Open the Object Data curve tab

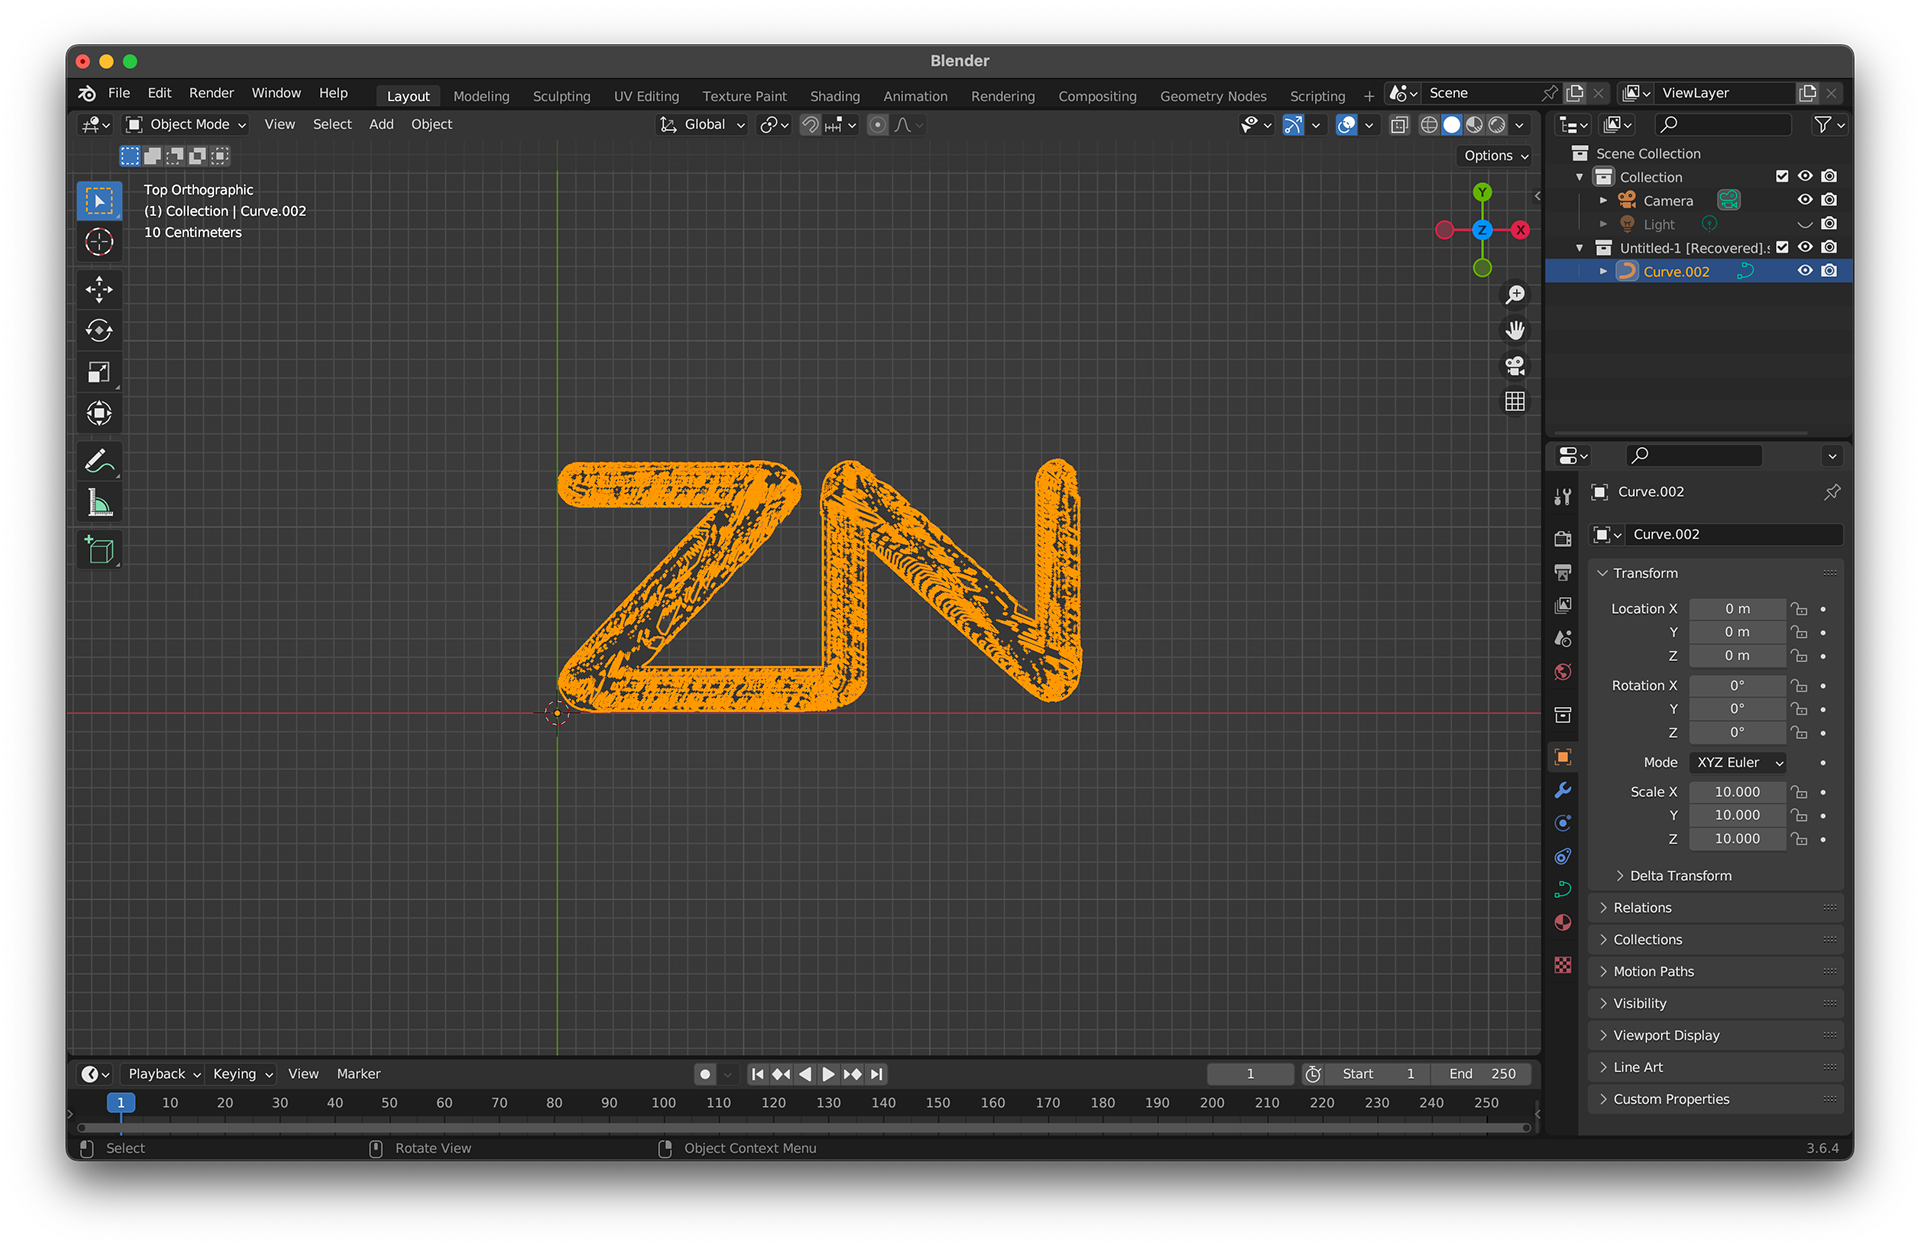(1563, 889)
